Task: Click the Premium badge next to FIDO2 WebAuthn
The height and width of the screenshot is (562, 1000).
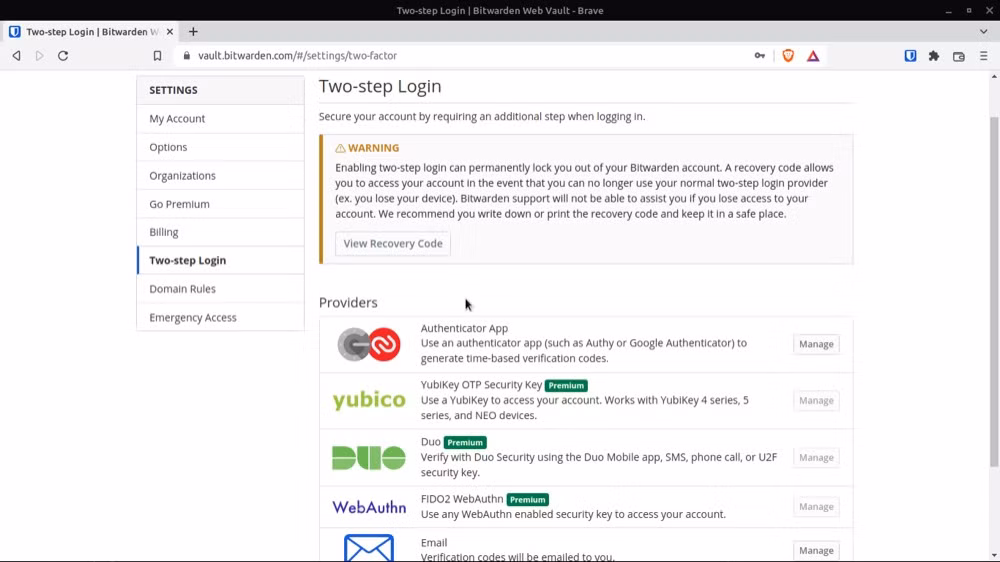Action: coord(527,499)
